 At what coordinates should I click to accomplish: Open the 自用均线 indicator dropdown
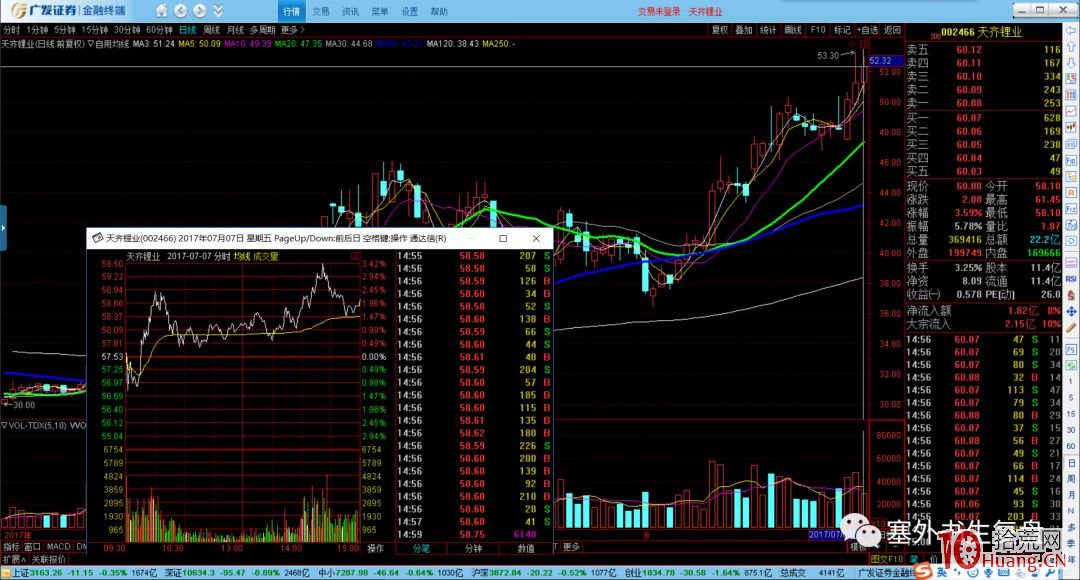tap(109, 43)
